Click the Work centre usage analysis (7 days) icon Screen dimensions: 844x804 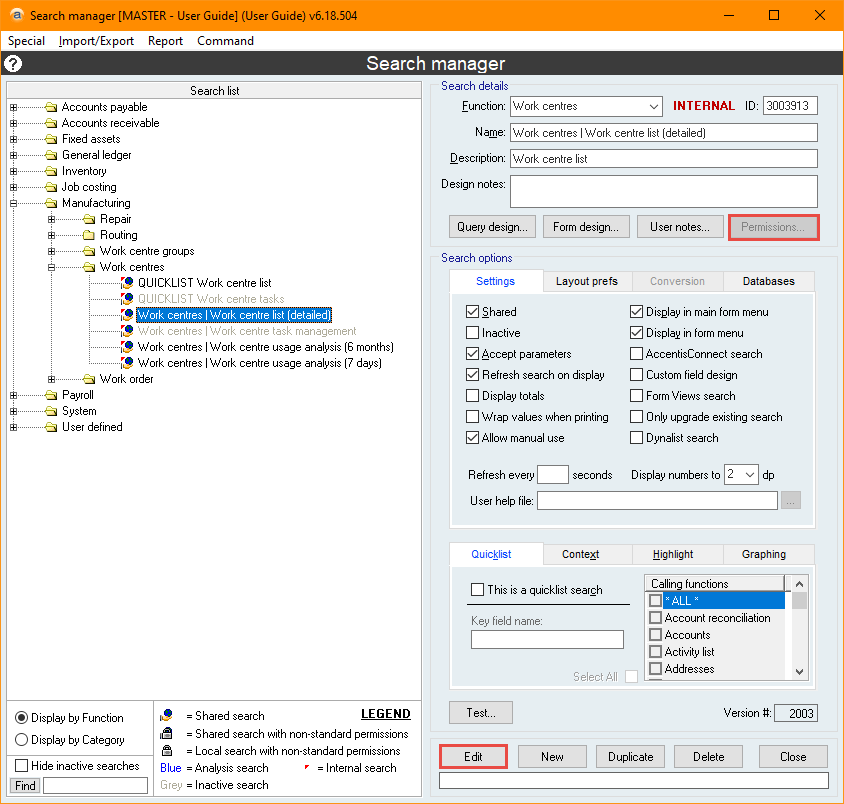point(127,363)
